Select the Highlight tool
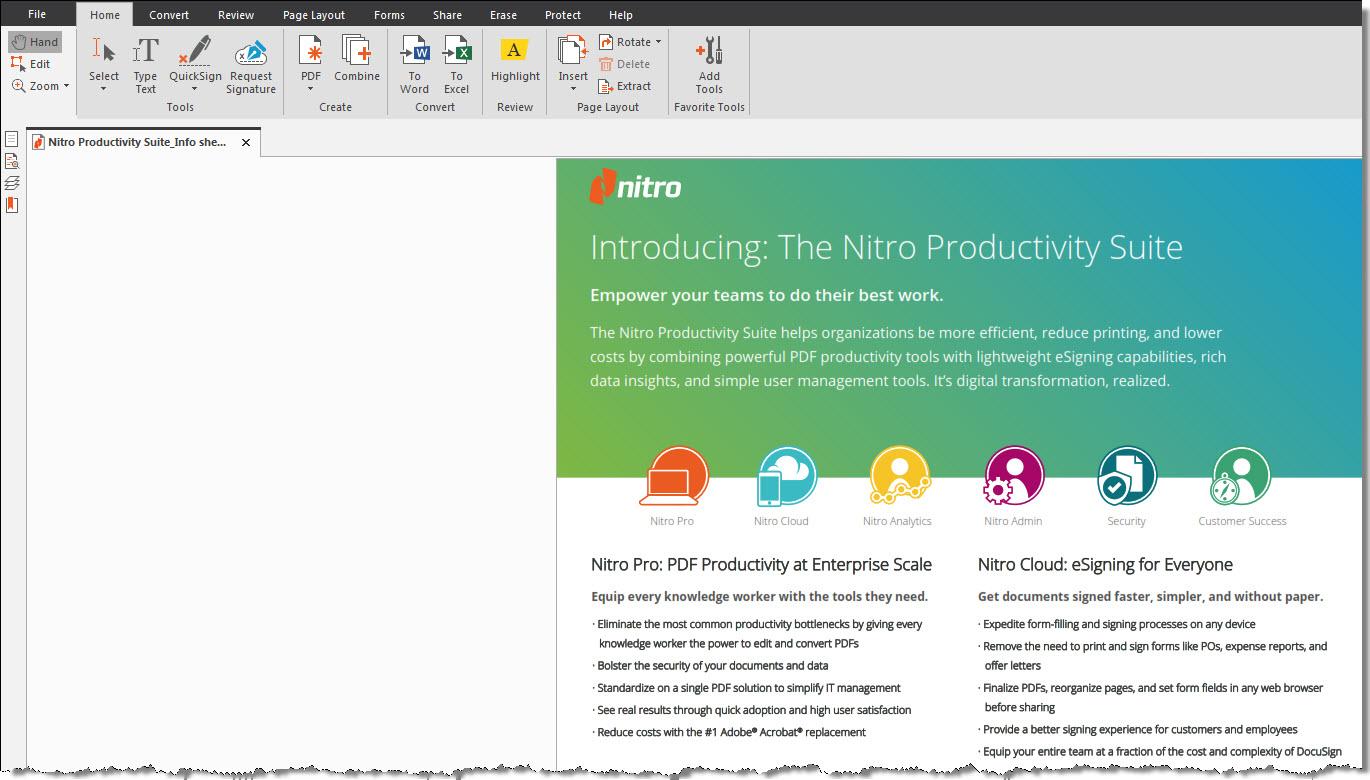The height and width of the screenshot is (780, 1370). pos(515,60)
